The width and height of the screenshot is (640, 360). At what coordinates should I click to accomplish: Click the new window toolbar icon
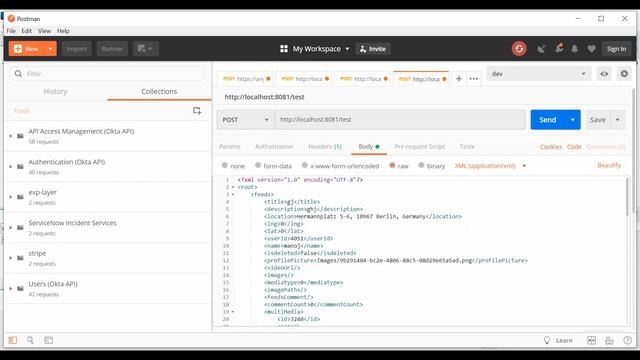pos(145,49)
